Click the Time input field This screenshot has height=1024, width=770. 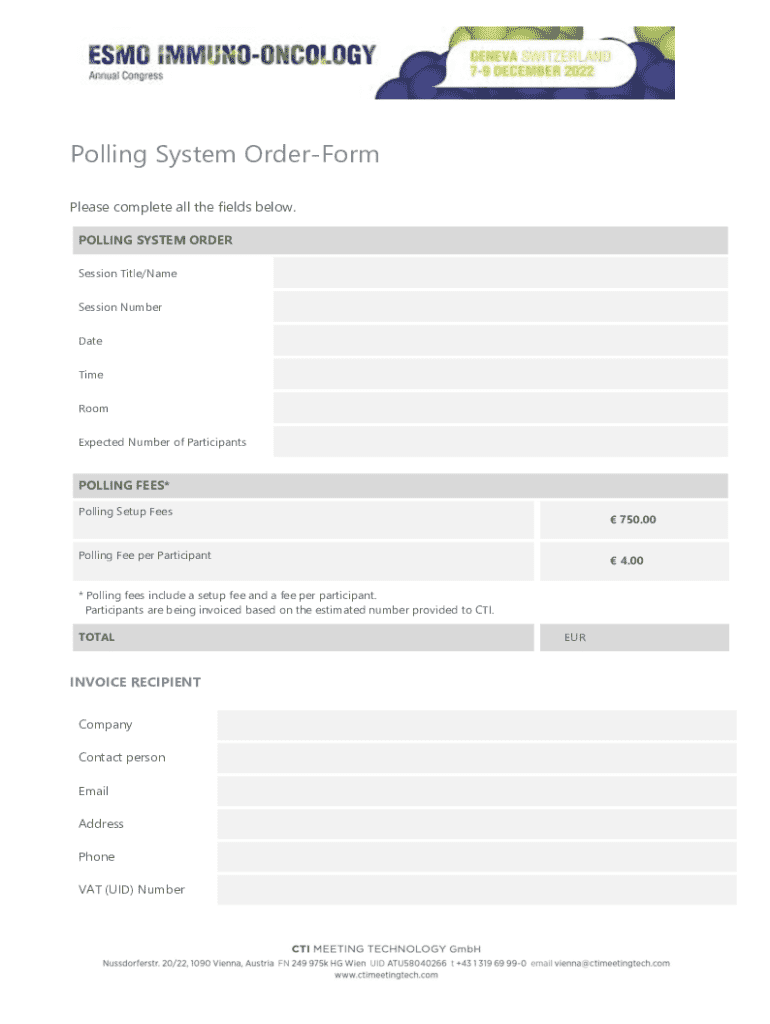(x=500, y=375)
